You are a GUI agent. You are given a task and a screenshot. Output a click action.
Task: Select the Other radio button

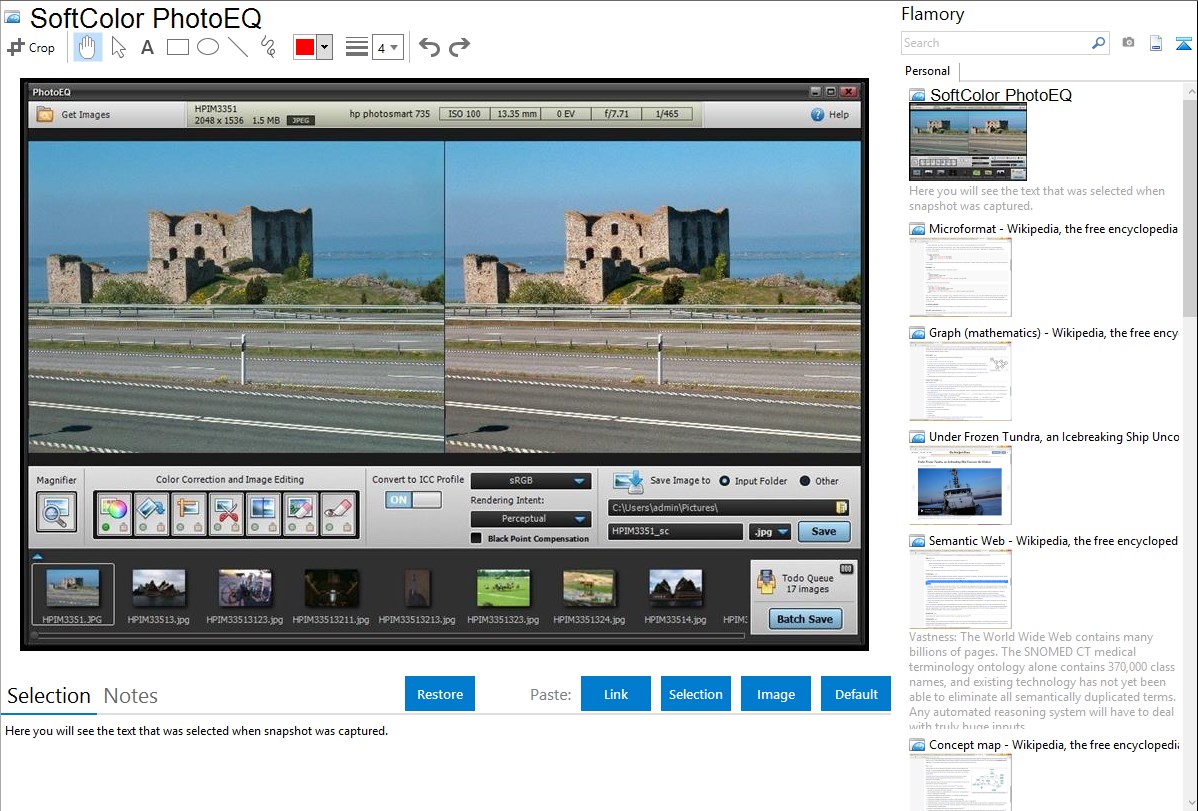tap(805, 481)
